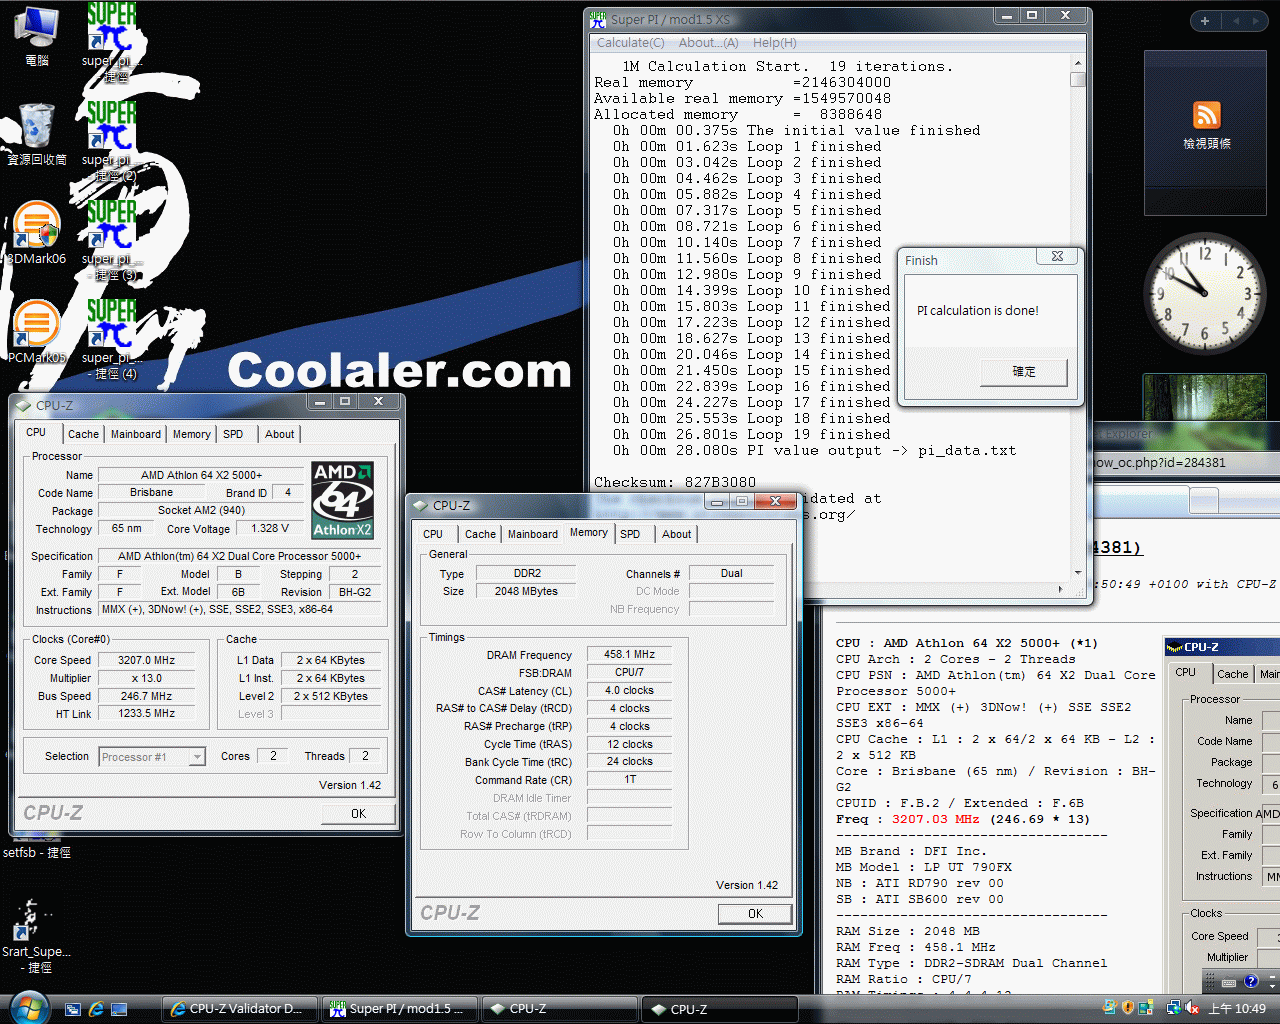
Task: Switch to SPD tab in CPU-Z CPU window
Action: (233, 434)
